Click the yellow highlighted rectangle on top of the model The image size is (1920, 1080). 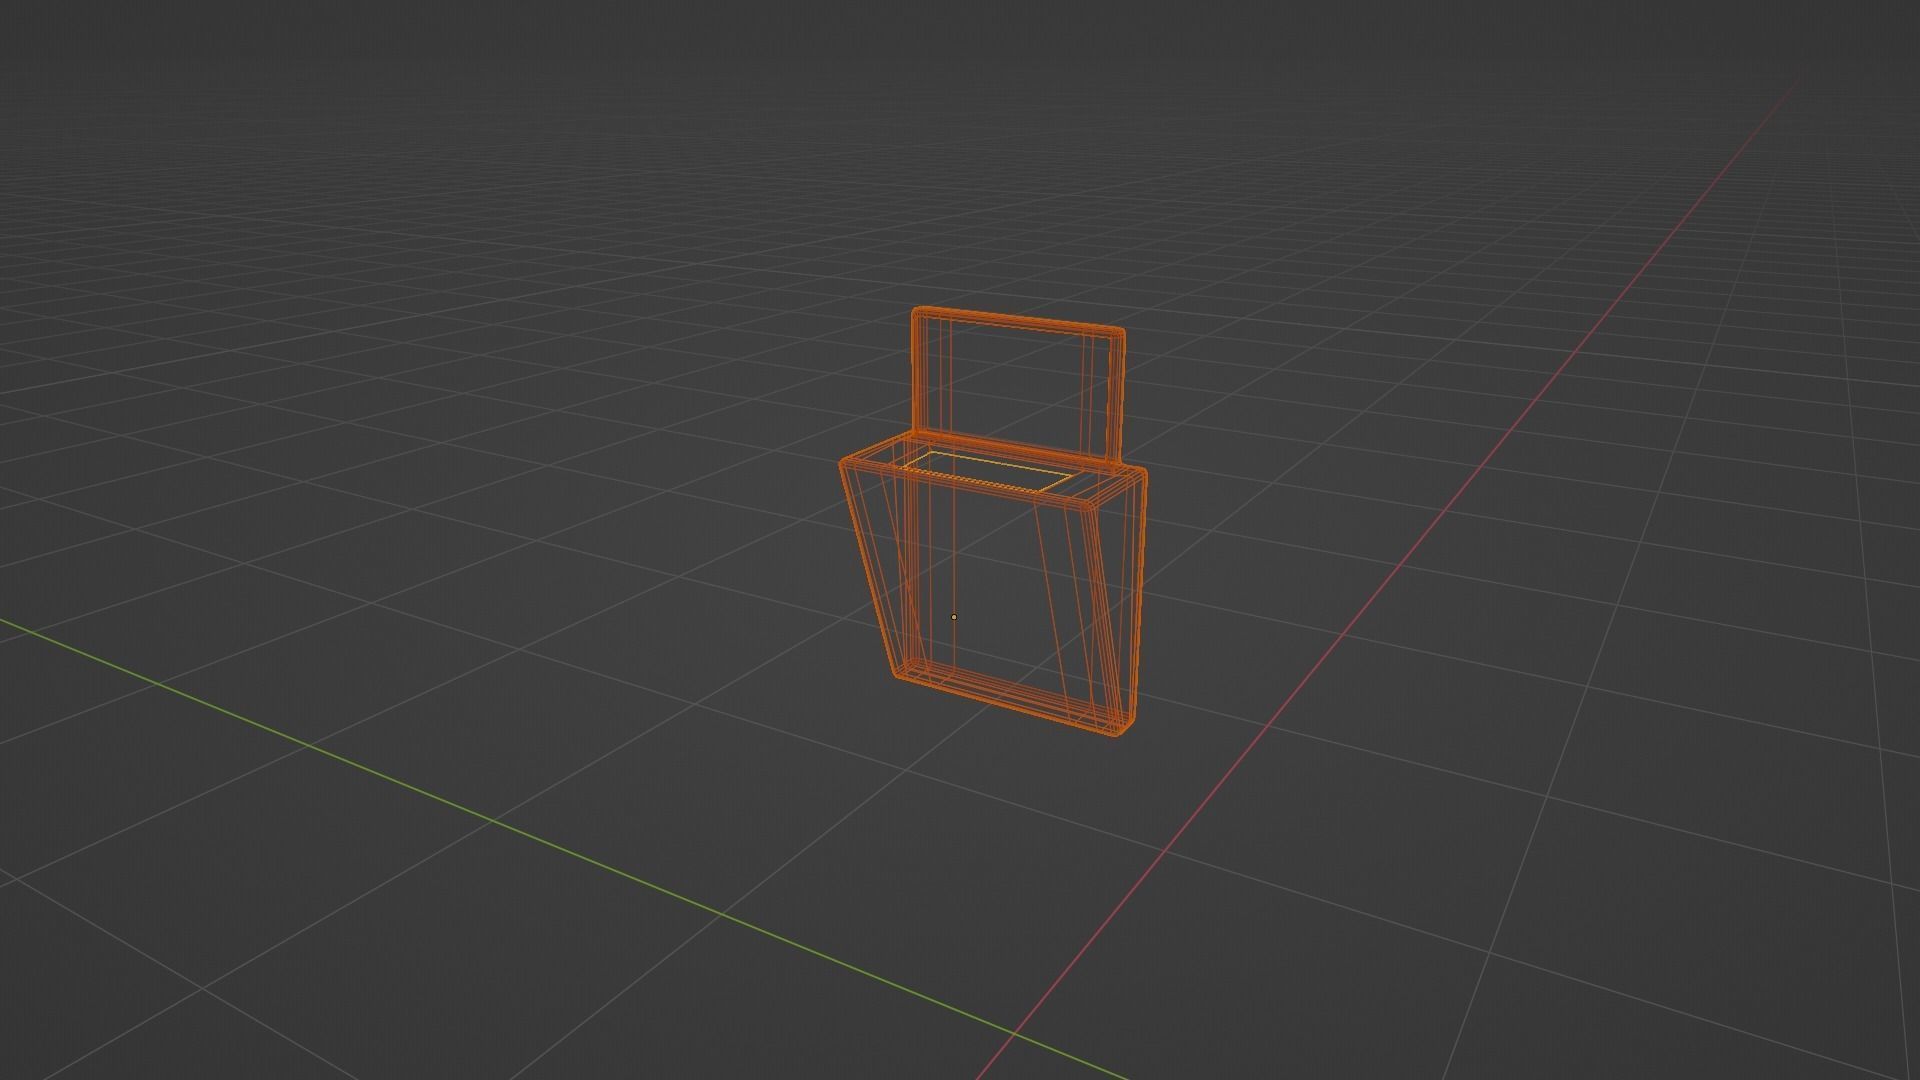[x=987, y=471]
